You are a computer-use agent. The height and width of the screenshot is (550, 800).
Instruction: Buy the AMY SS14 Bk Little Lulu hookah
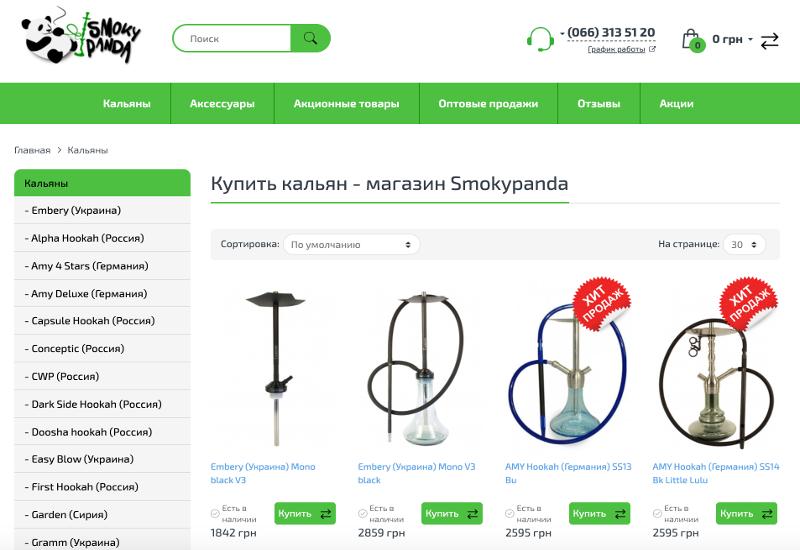coord(736,514)
